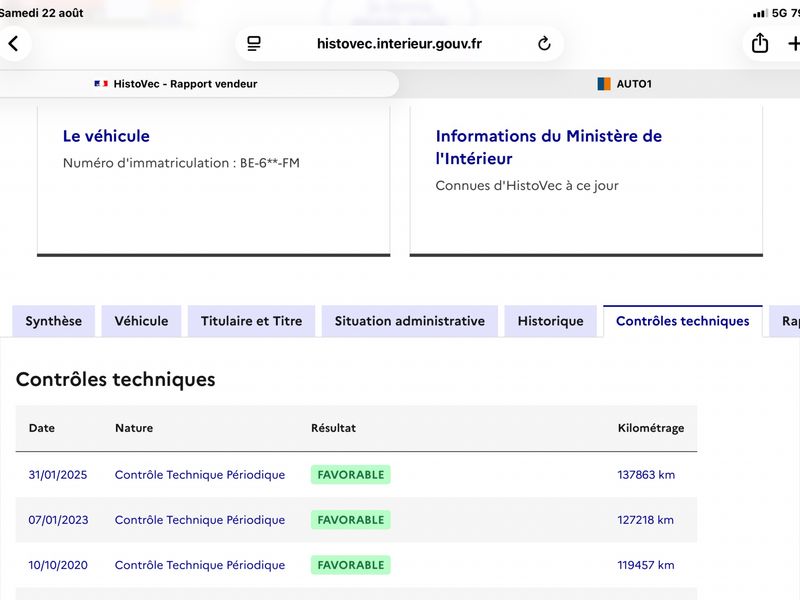Screen dimensions: 800x600
Task: Open the share sheet icon
Action: tap(760, 43)
